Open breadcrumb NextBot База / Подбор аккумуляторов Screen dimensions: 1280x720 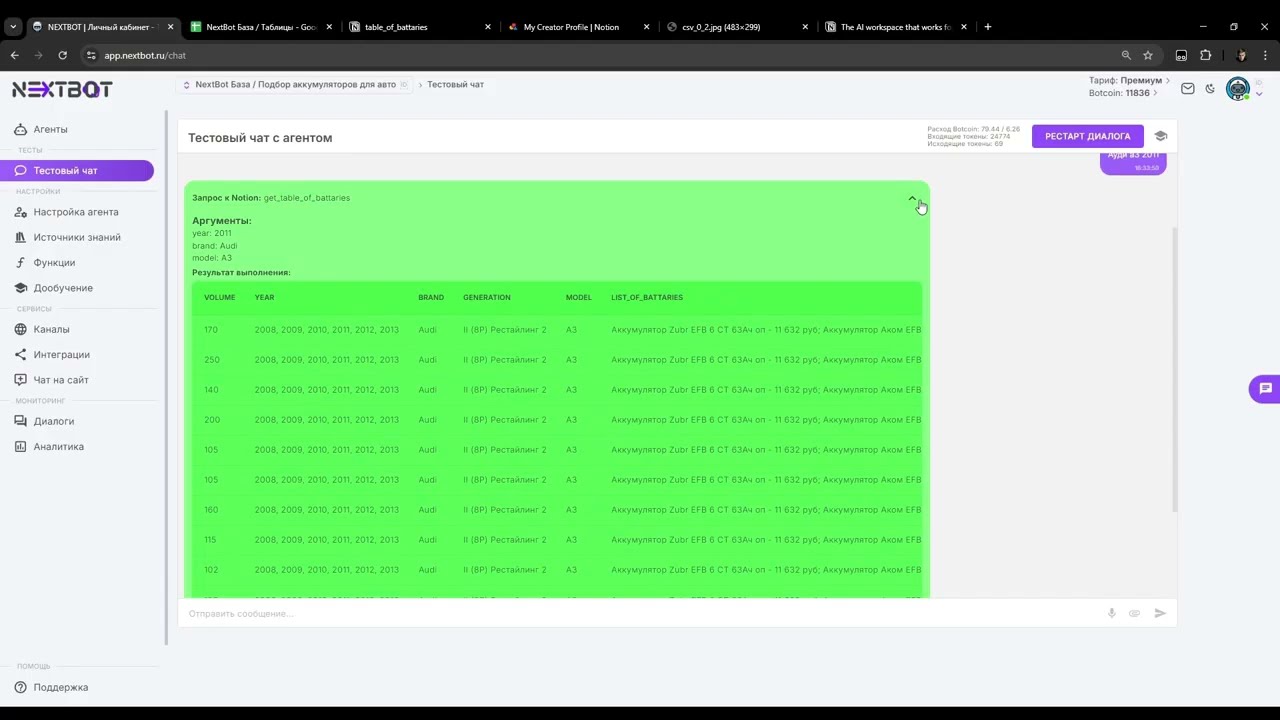click(295, 84)
